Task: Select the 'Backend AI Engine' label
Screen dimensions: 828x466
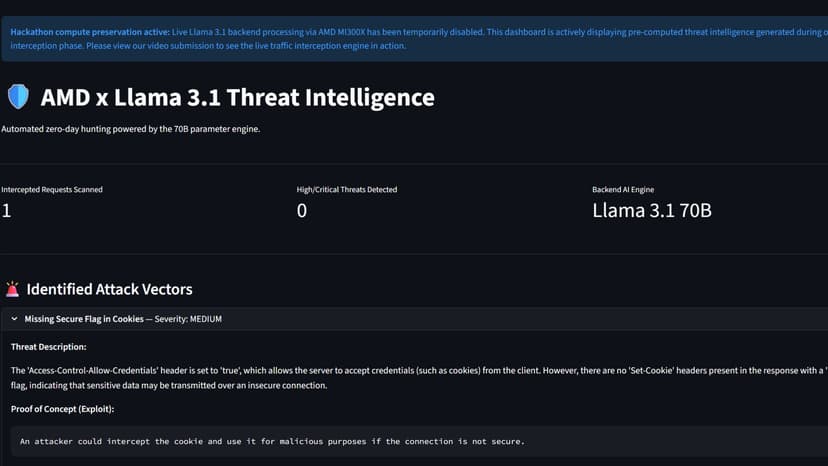Action: coord(623,189)
